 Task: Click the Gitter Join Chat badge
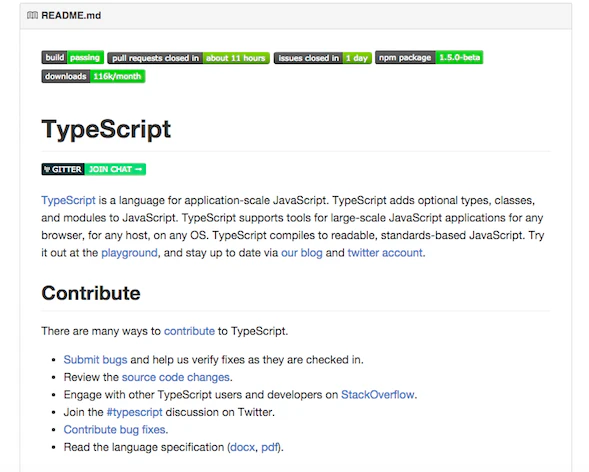pos(94,169)
